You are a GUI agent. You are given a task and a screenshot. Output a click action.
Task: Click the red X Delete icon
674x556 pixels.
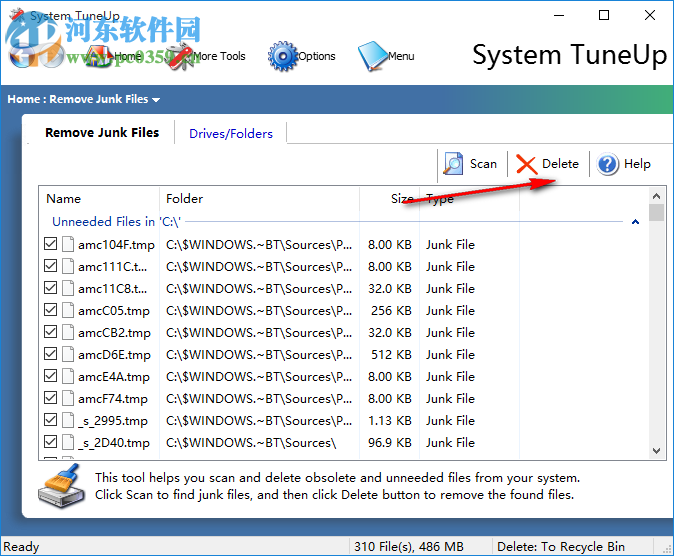point(526,164)
